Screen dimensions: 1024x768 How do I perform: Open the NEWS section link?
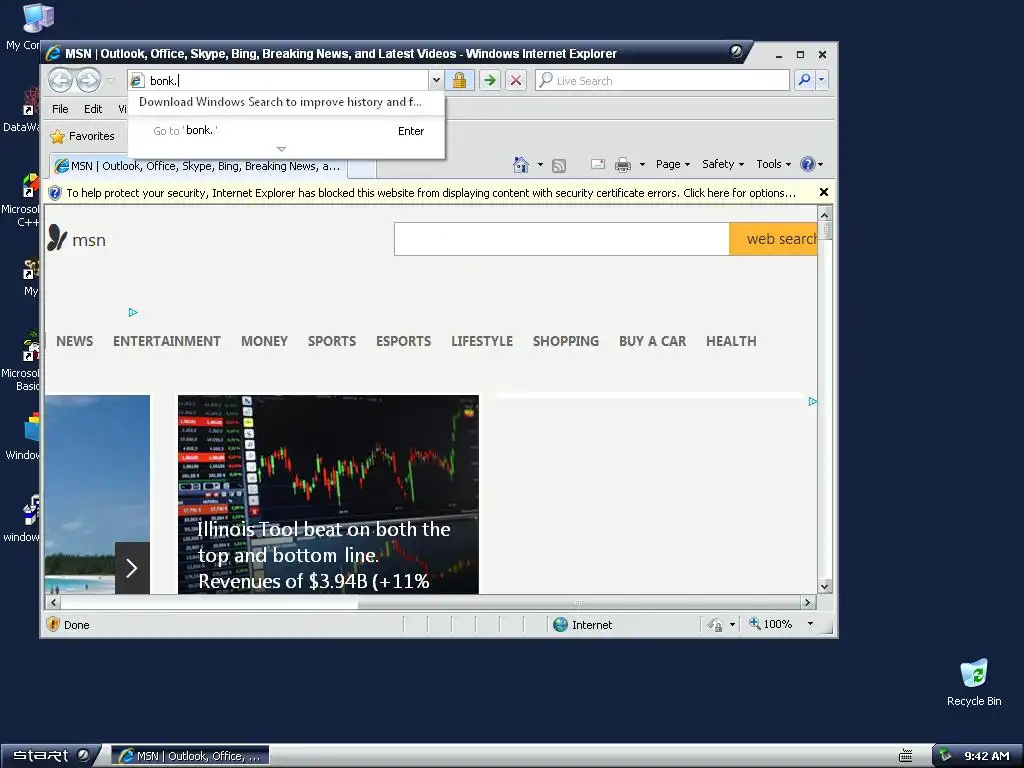[x=74, y=341]
